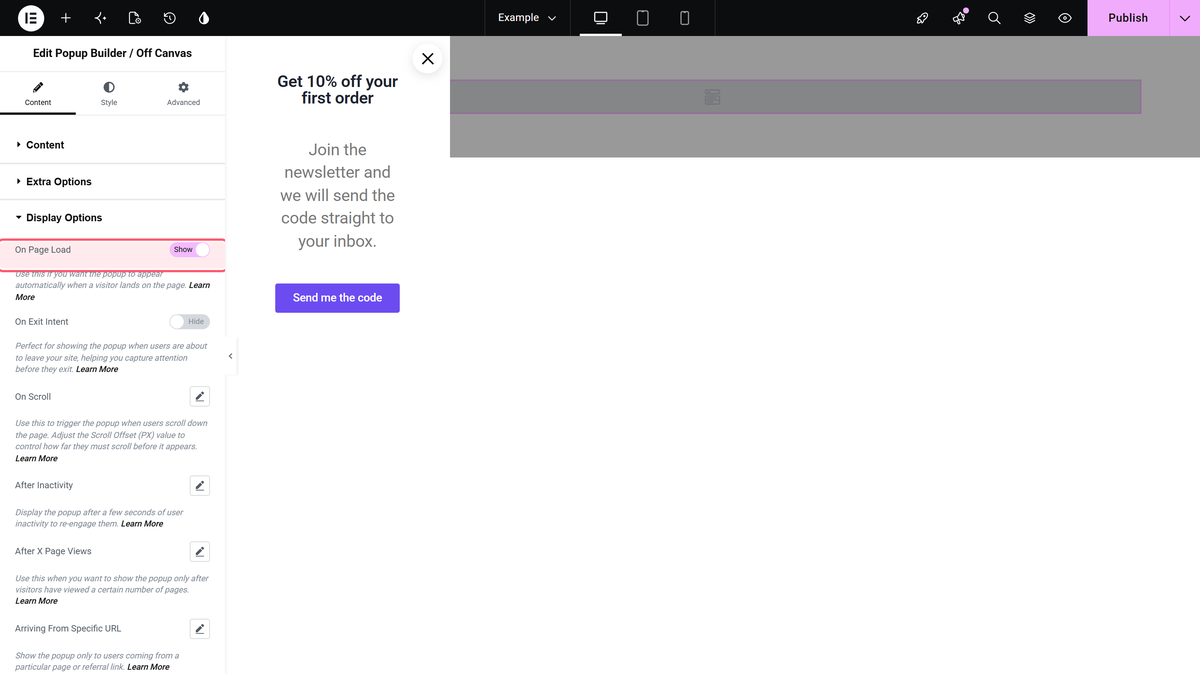Open the Structure layers icon
The image size is (1200, 675).
pyautogui.click(x=1030, y=18)
